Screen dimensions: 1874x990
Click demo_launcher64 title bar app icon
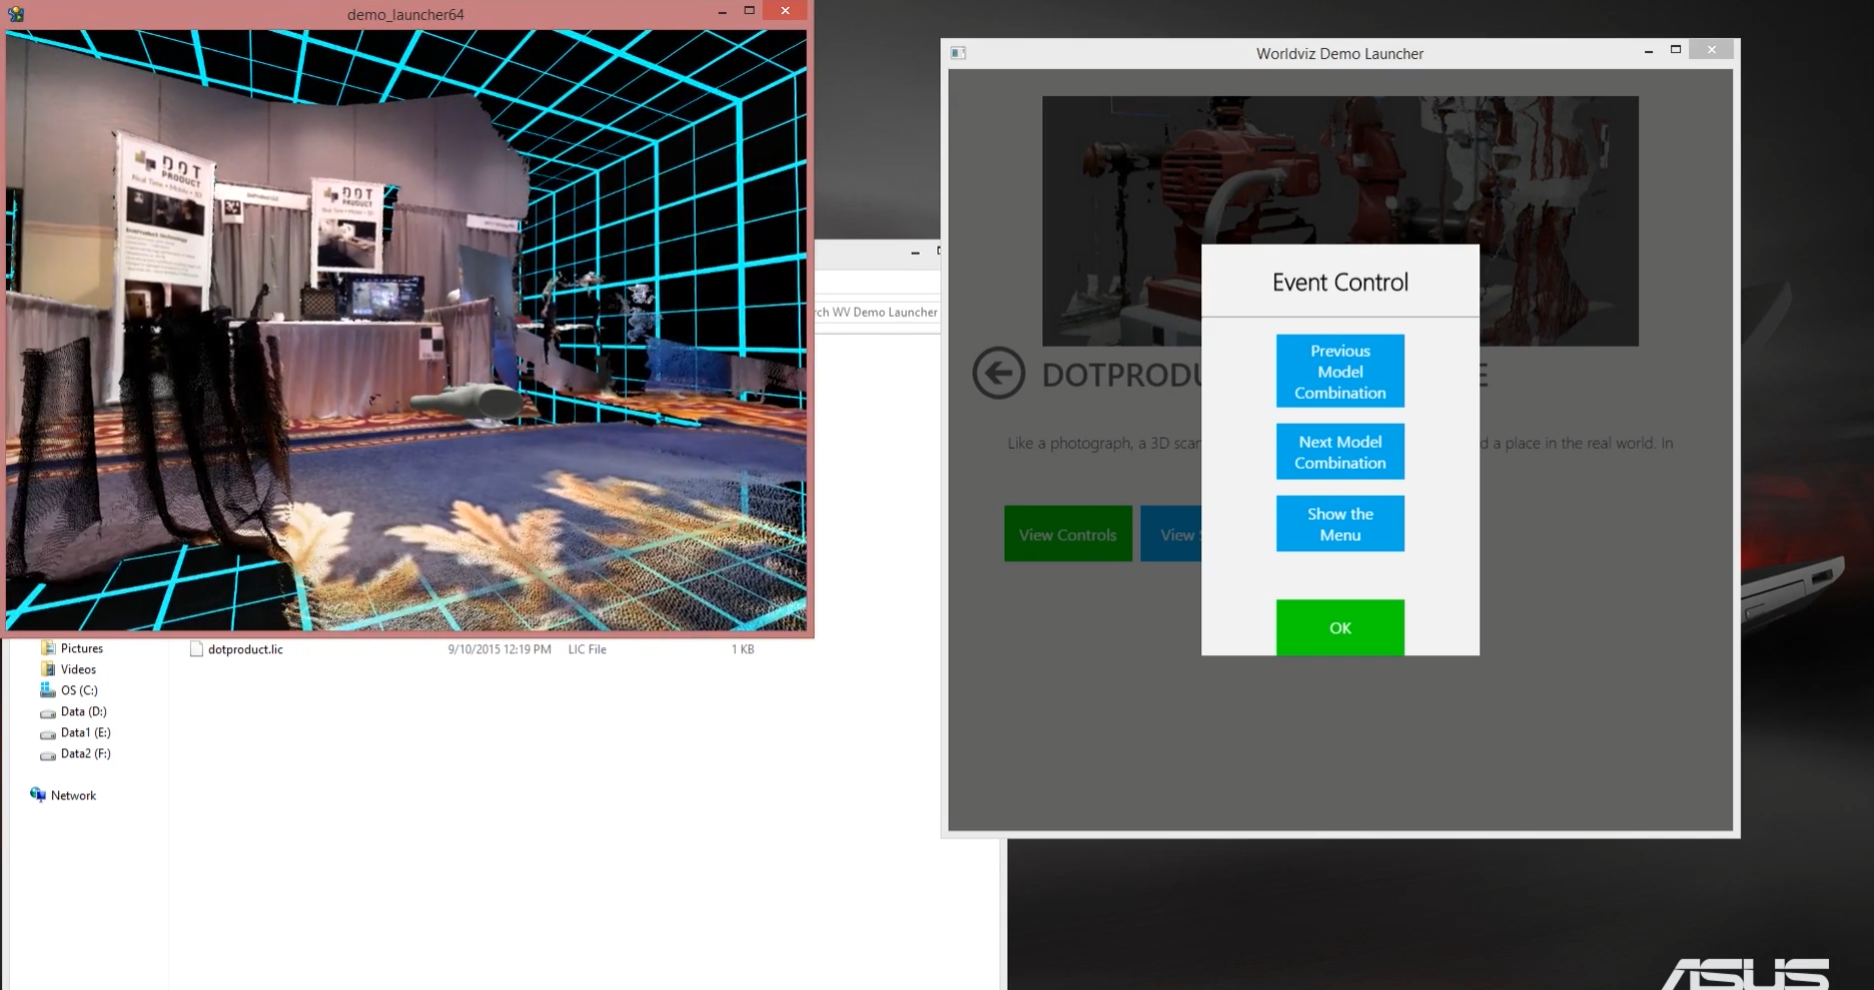pos(15,14)
